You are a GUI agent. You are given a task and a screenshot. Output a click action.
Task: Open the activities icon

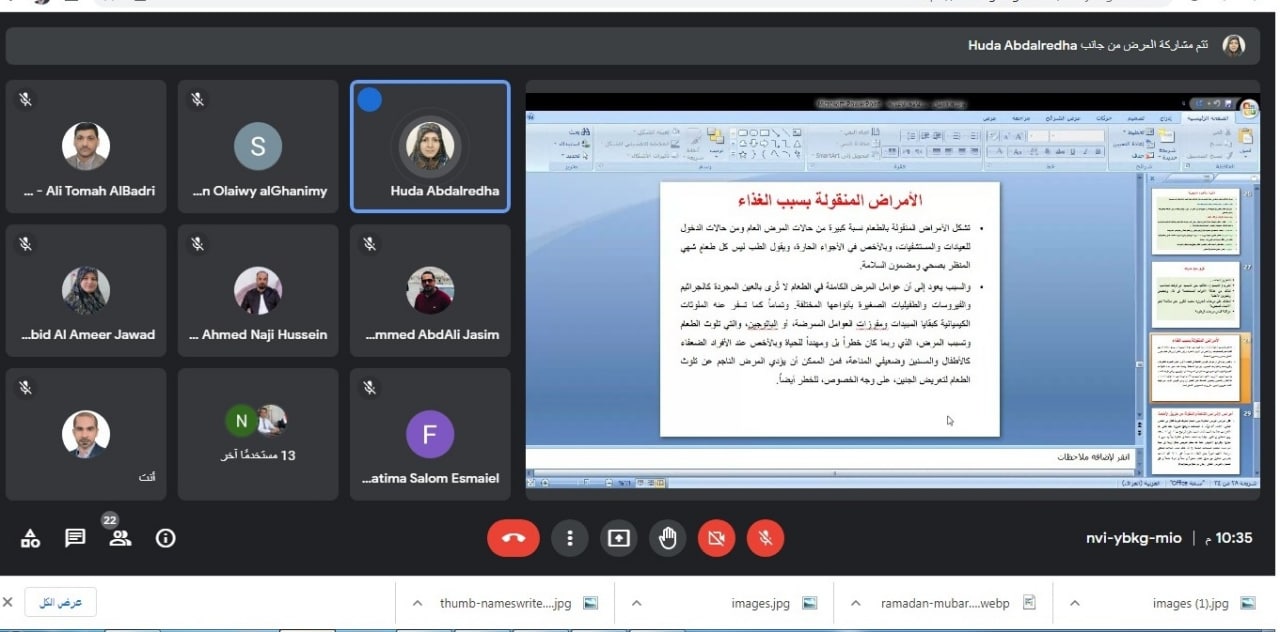pos(30,538)
